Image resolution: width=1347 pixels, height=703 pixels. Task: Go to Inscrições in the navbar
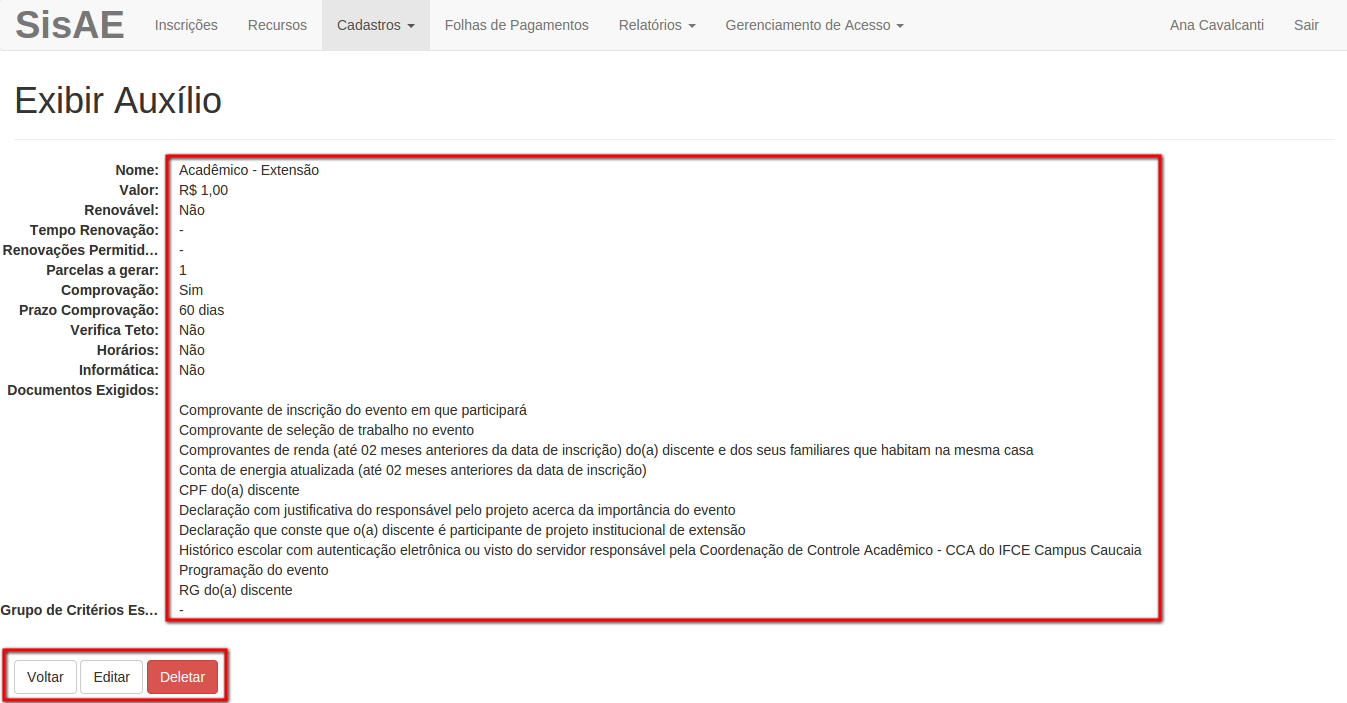tap(186, 25)
